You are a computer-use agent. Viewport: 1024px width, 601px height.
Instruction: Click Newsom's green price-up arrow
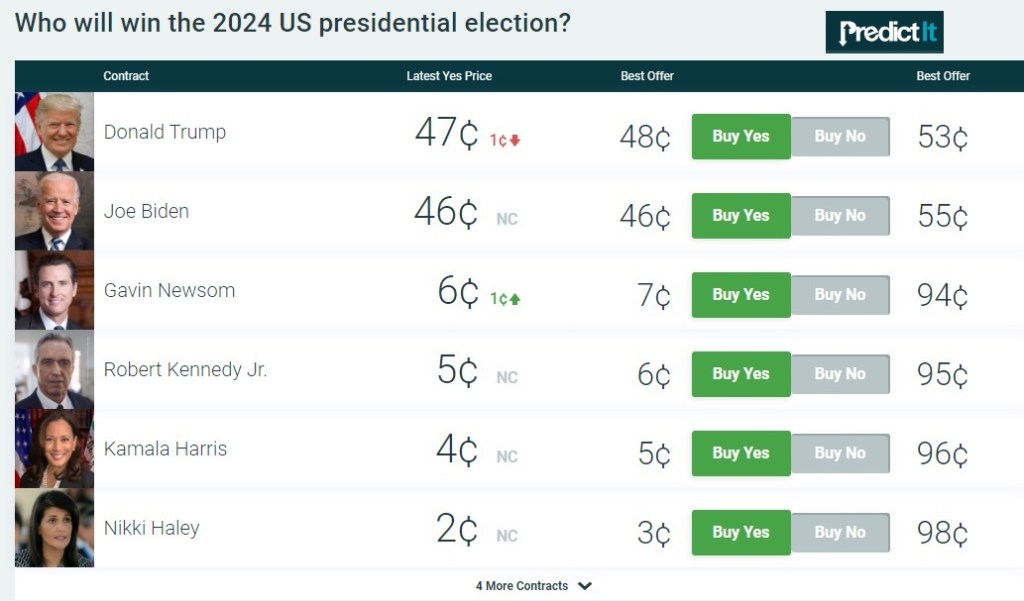pos(515,299)
